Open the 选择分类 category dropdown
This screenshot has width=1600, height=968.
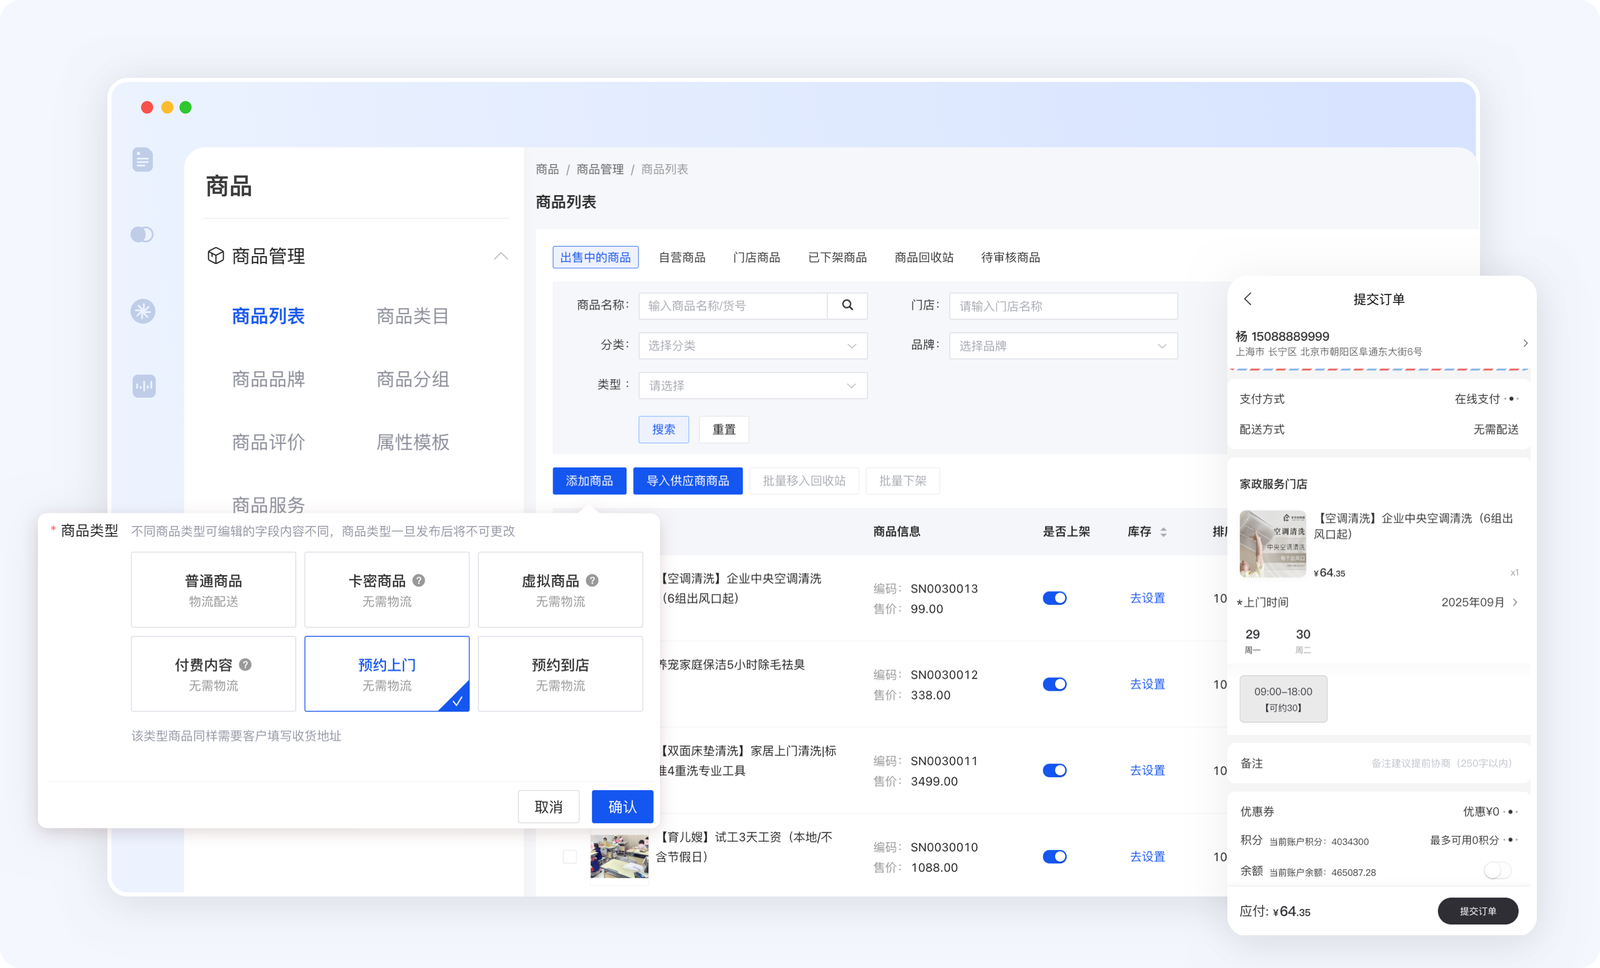coord(752,346)
